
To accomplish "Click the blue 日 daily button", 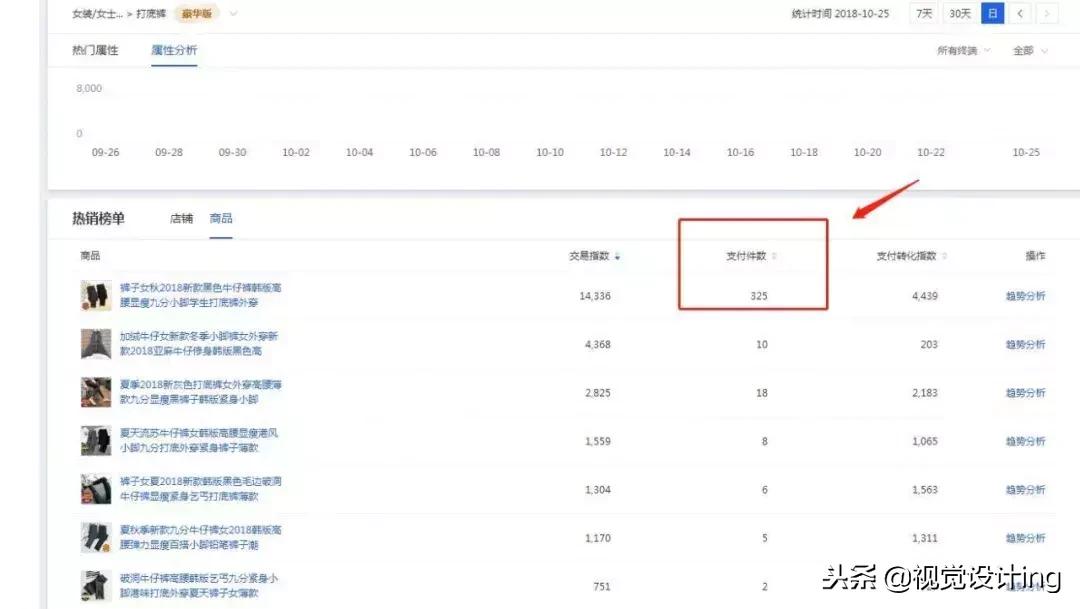I will [x=992, y=13].
